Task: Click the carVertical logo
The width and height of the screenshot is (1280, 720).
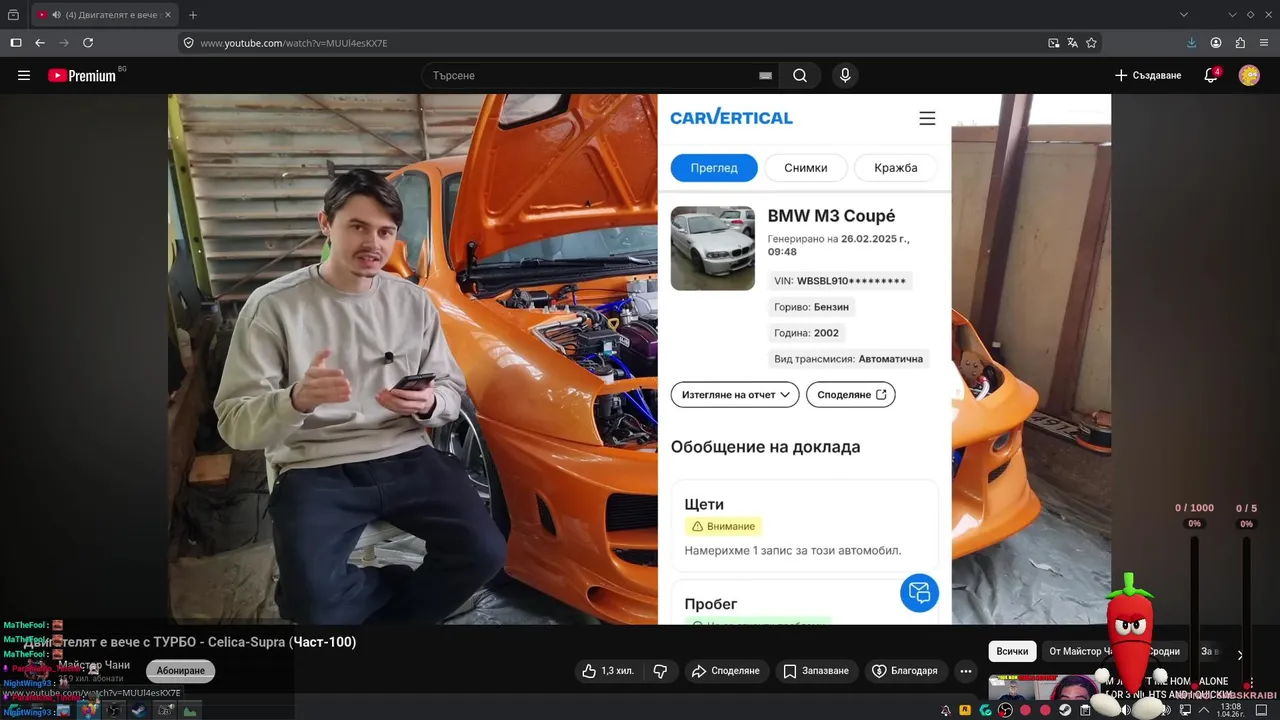Action: (x=731, y=117)
